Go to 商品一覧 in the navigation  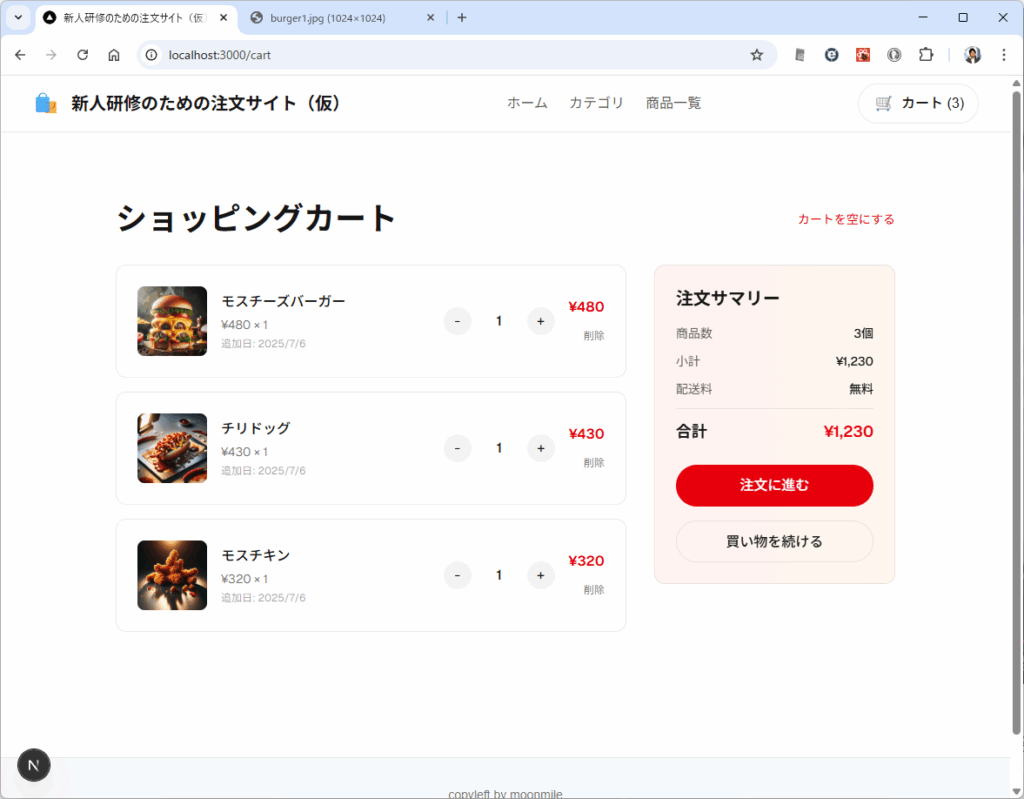coord(673,103)
